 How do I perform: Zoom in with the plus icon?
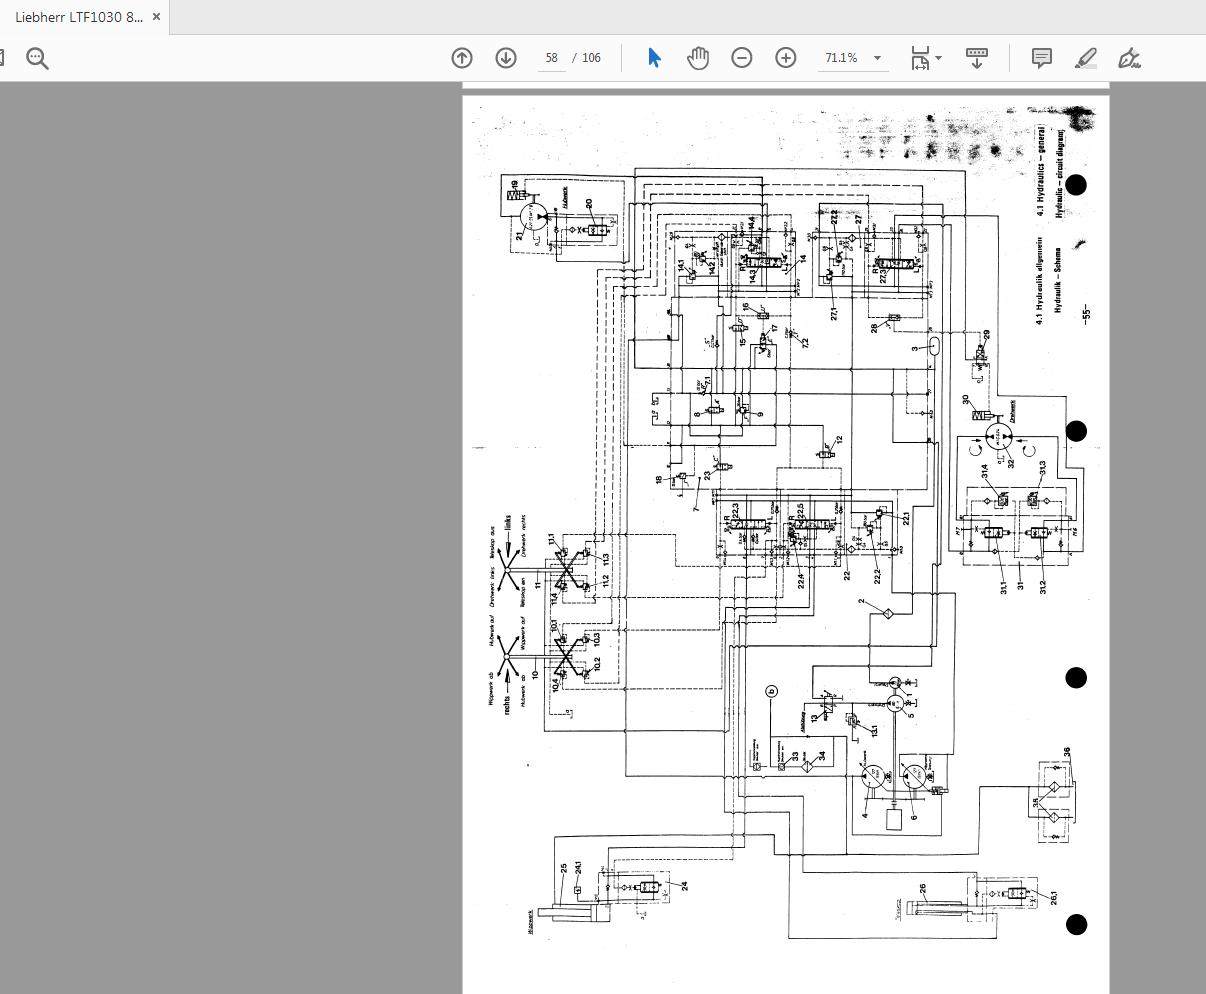click(786, 58)
